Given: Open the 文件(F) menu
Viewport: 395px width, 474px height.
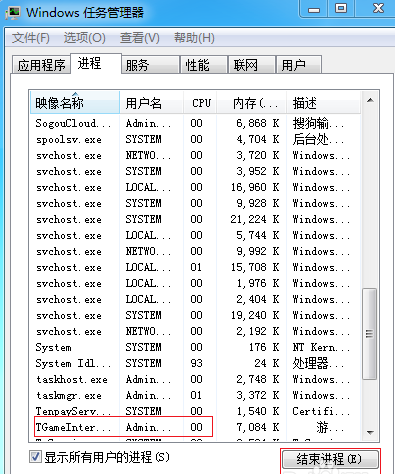Looking at the screenshot, I should 31,38.
